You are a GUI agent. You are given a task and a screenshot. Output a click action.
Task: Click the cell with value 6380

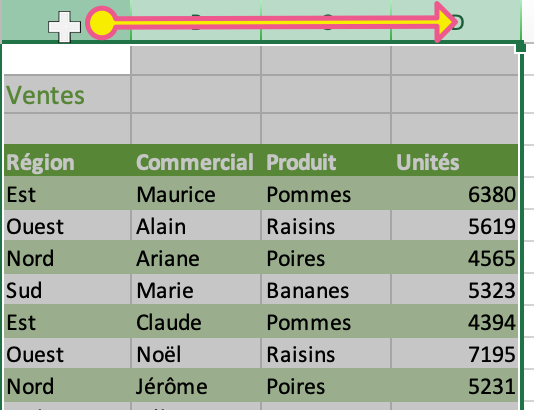pos(455,193)
